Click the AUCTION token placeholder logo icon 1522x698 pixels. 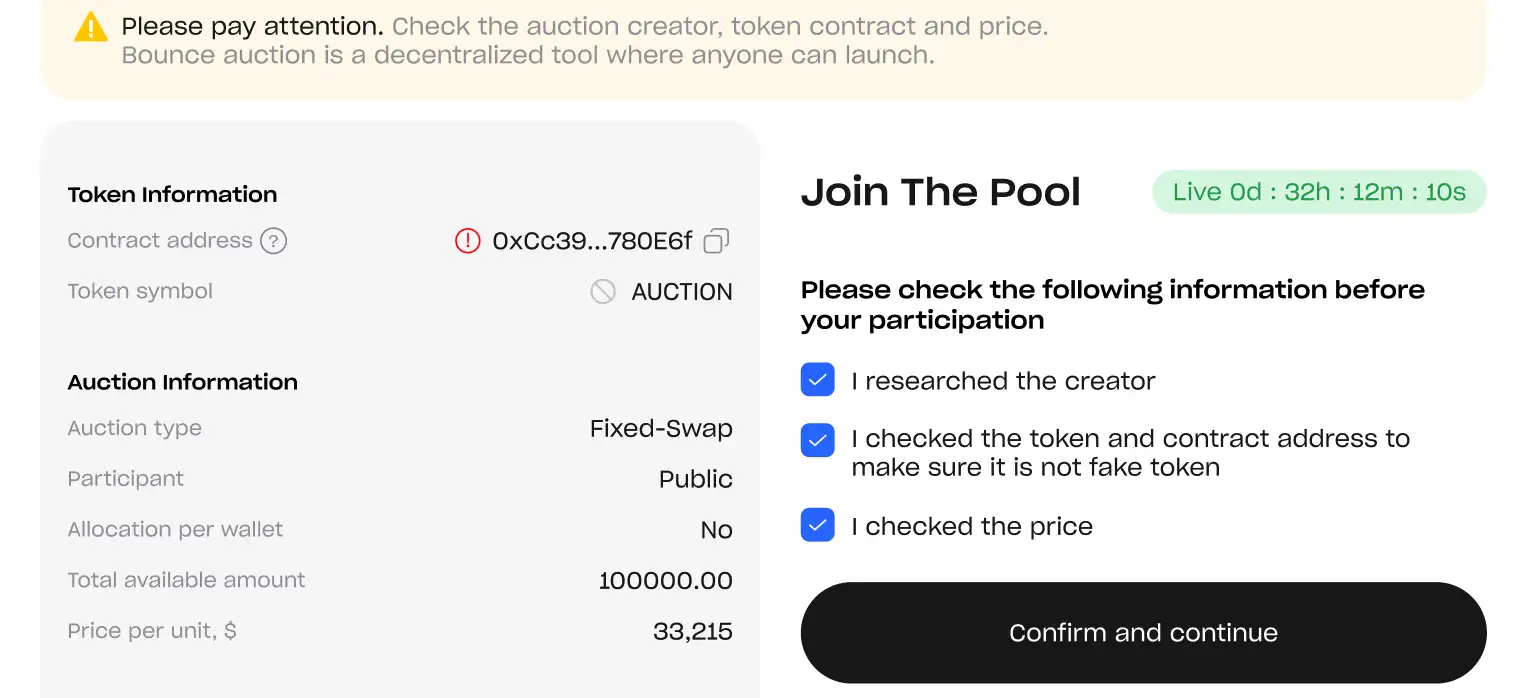603,292
